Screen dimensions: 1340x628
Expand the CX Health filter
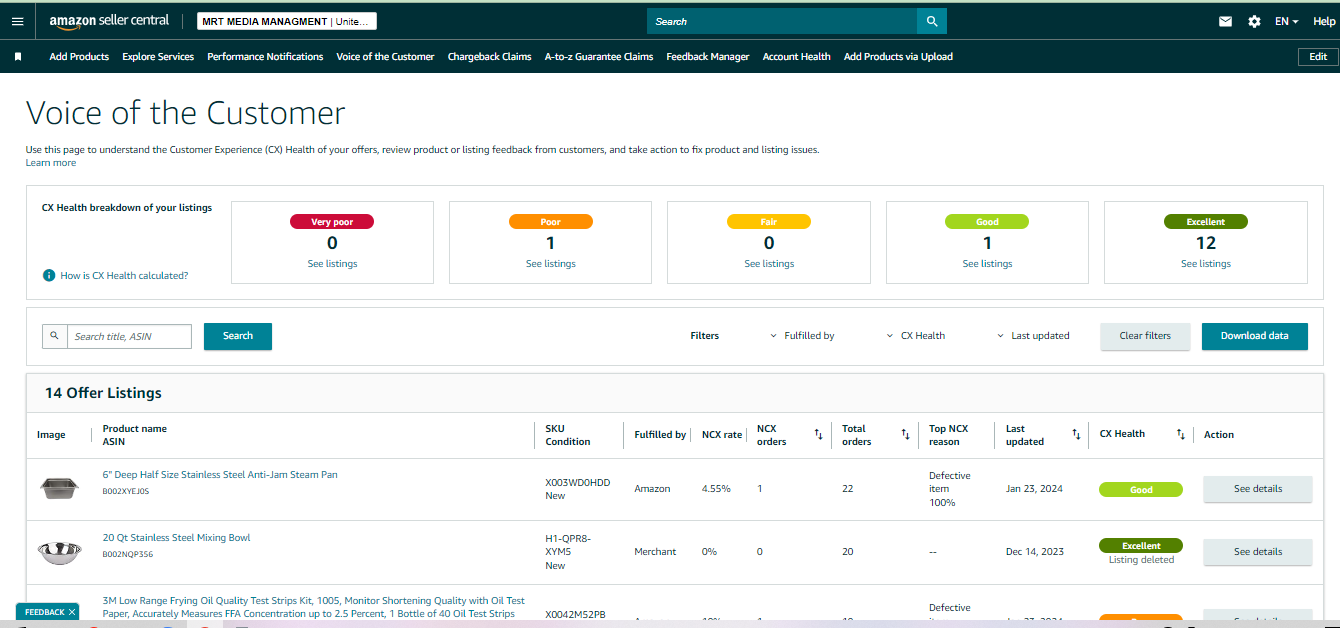click(x=916, y=336)
